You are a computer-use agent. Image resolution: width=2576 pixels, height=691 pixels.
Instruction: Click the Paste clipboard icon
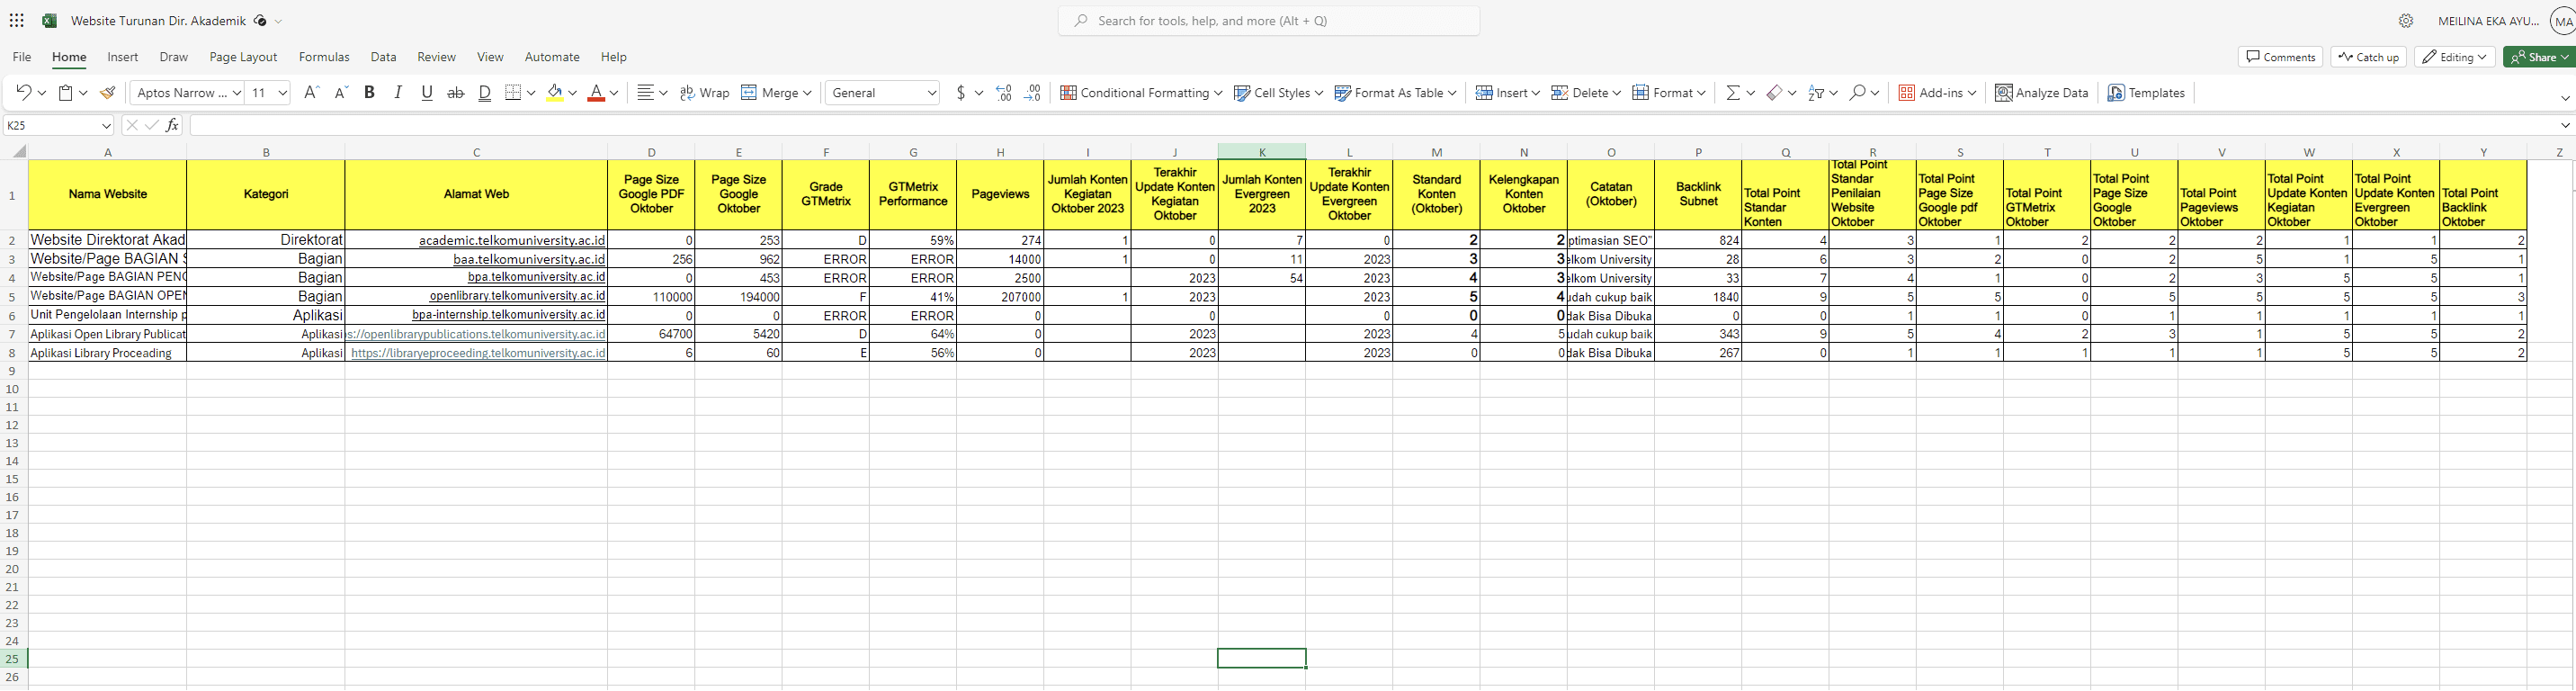[x=66, y=93]
